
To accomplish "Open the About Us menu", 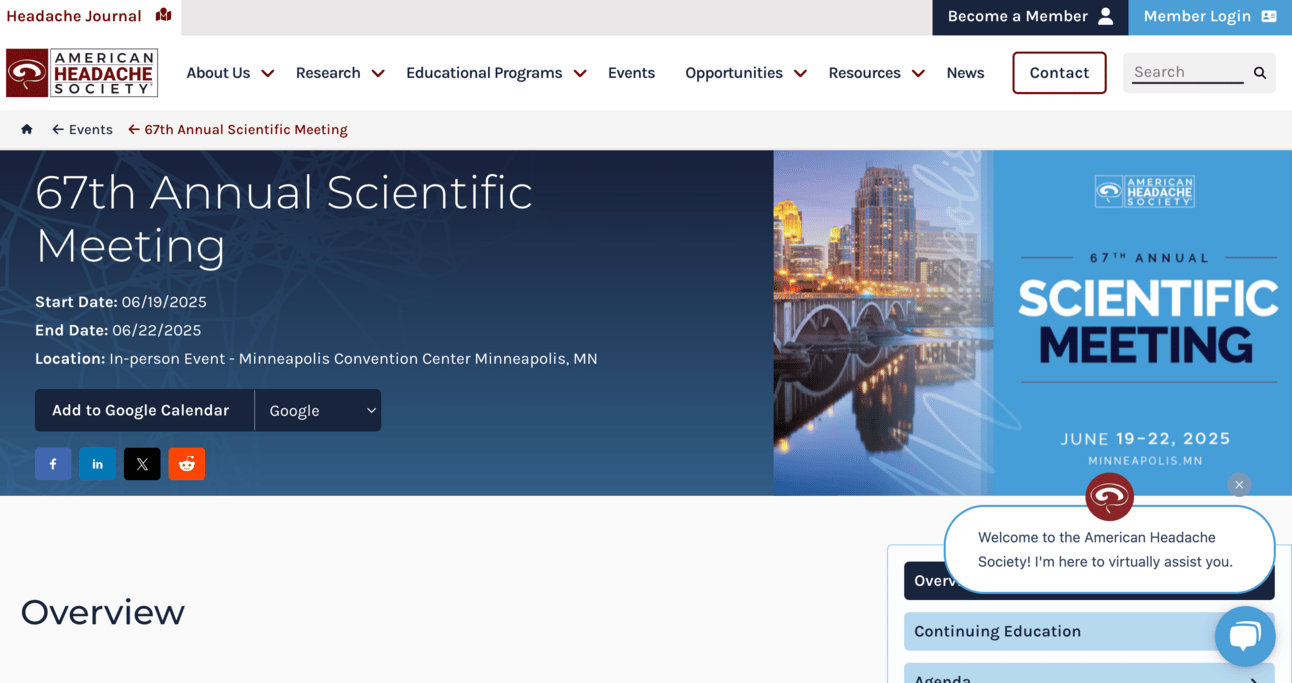I will tap(218, 73).
